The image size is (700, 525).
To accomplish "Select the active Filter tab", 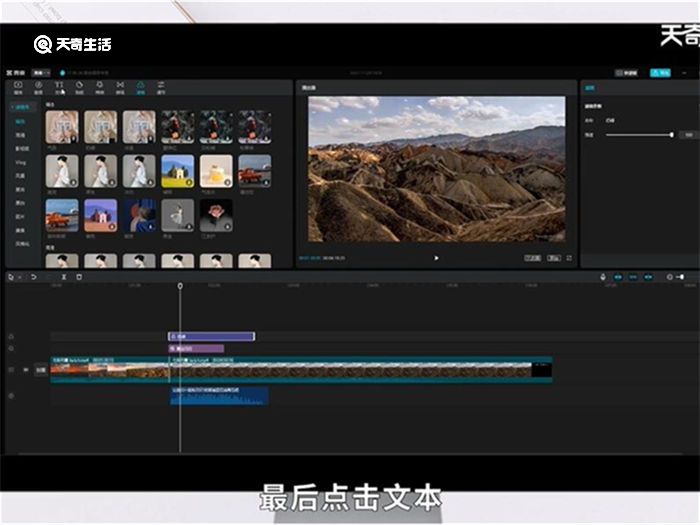I will point(141,87).
